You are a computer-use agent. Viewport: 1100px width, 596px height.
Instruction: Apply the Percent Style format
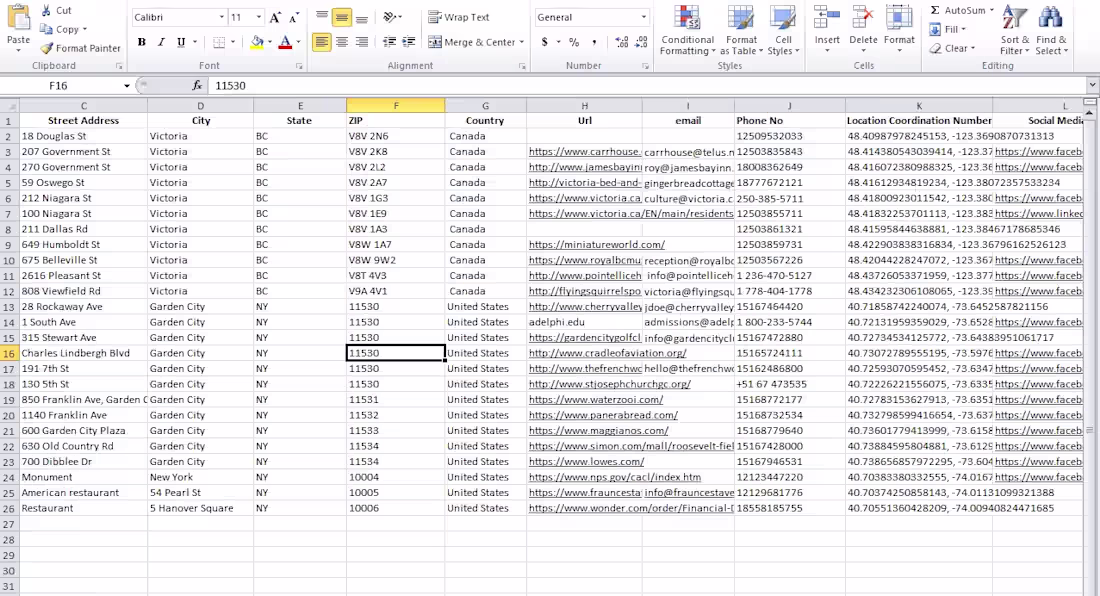click(x=576, y=44)
